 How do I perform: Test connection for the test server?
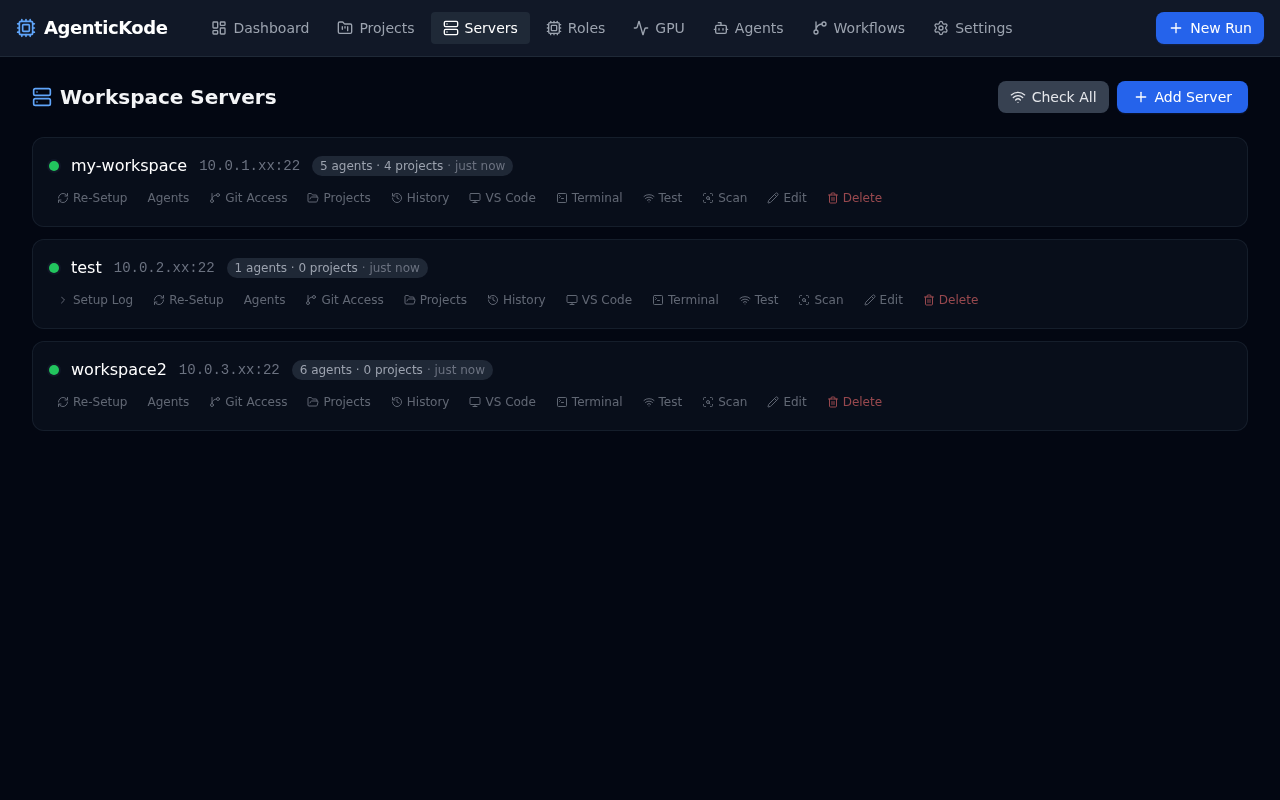758,299
